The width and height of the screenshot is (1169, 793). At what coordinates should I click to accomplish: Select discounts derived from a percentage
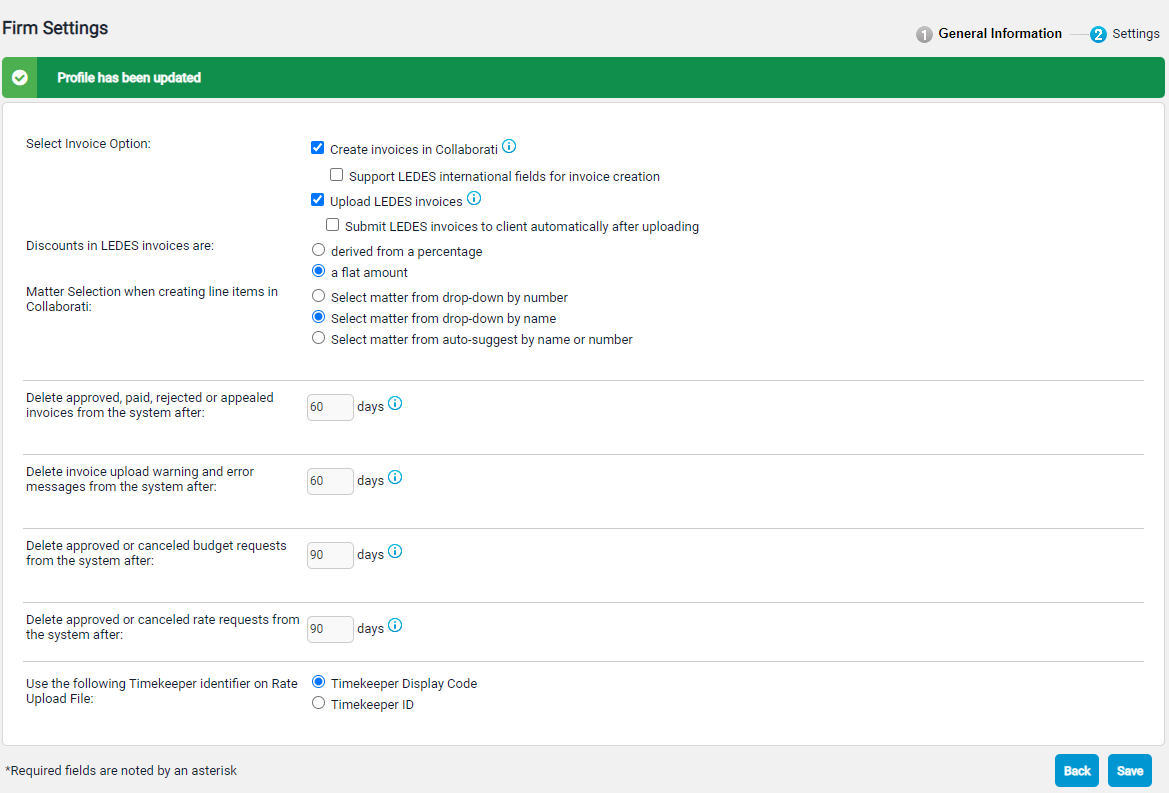point(319,250)
